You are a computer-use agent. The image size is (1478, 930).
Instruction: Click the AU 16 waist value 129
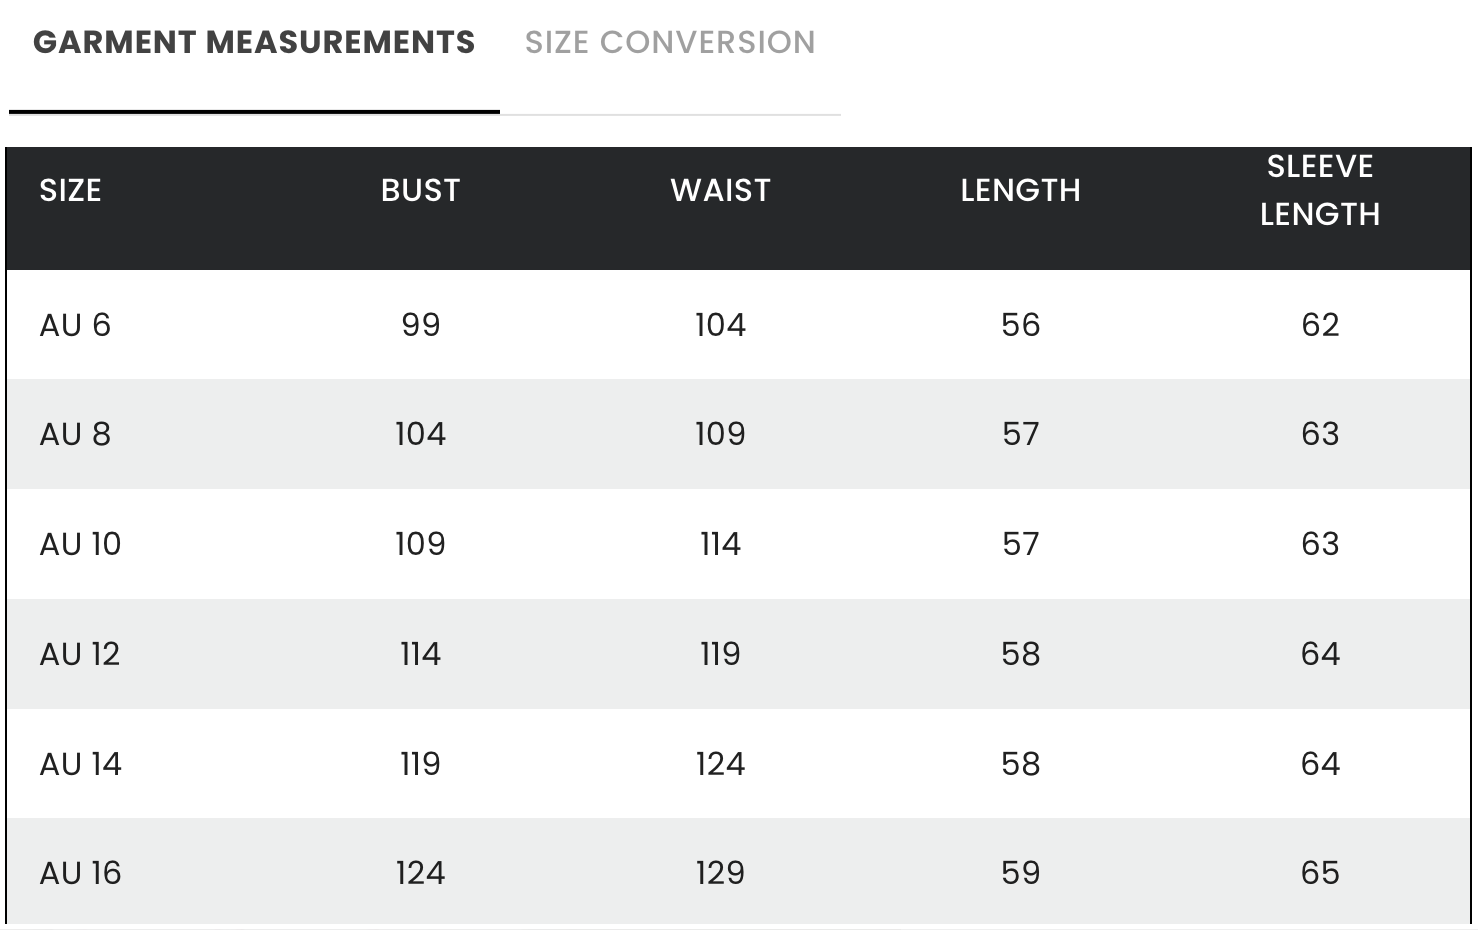pos(720,873)
